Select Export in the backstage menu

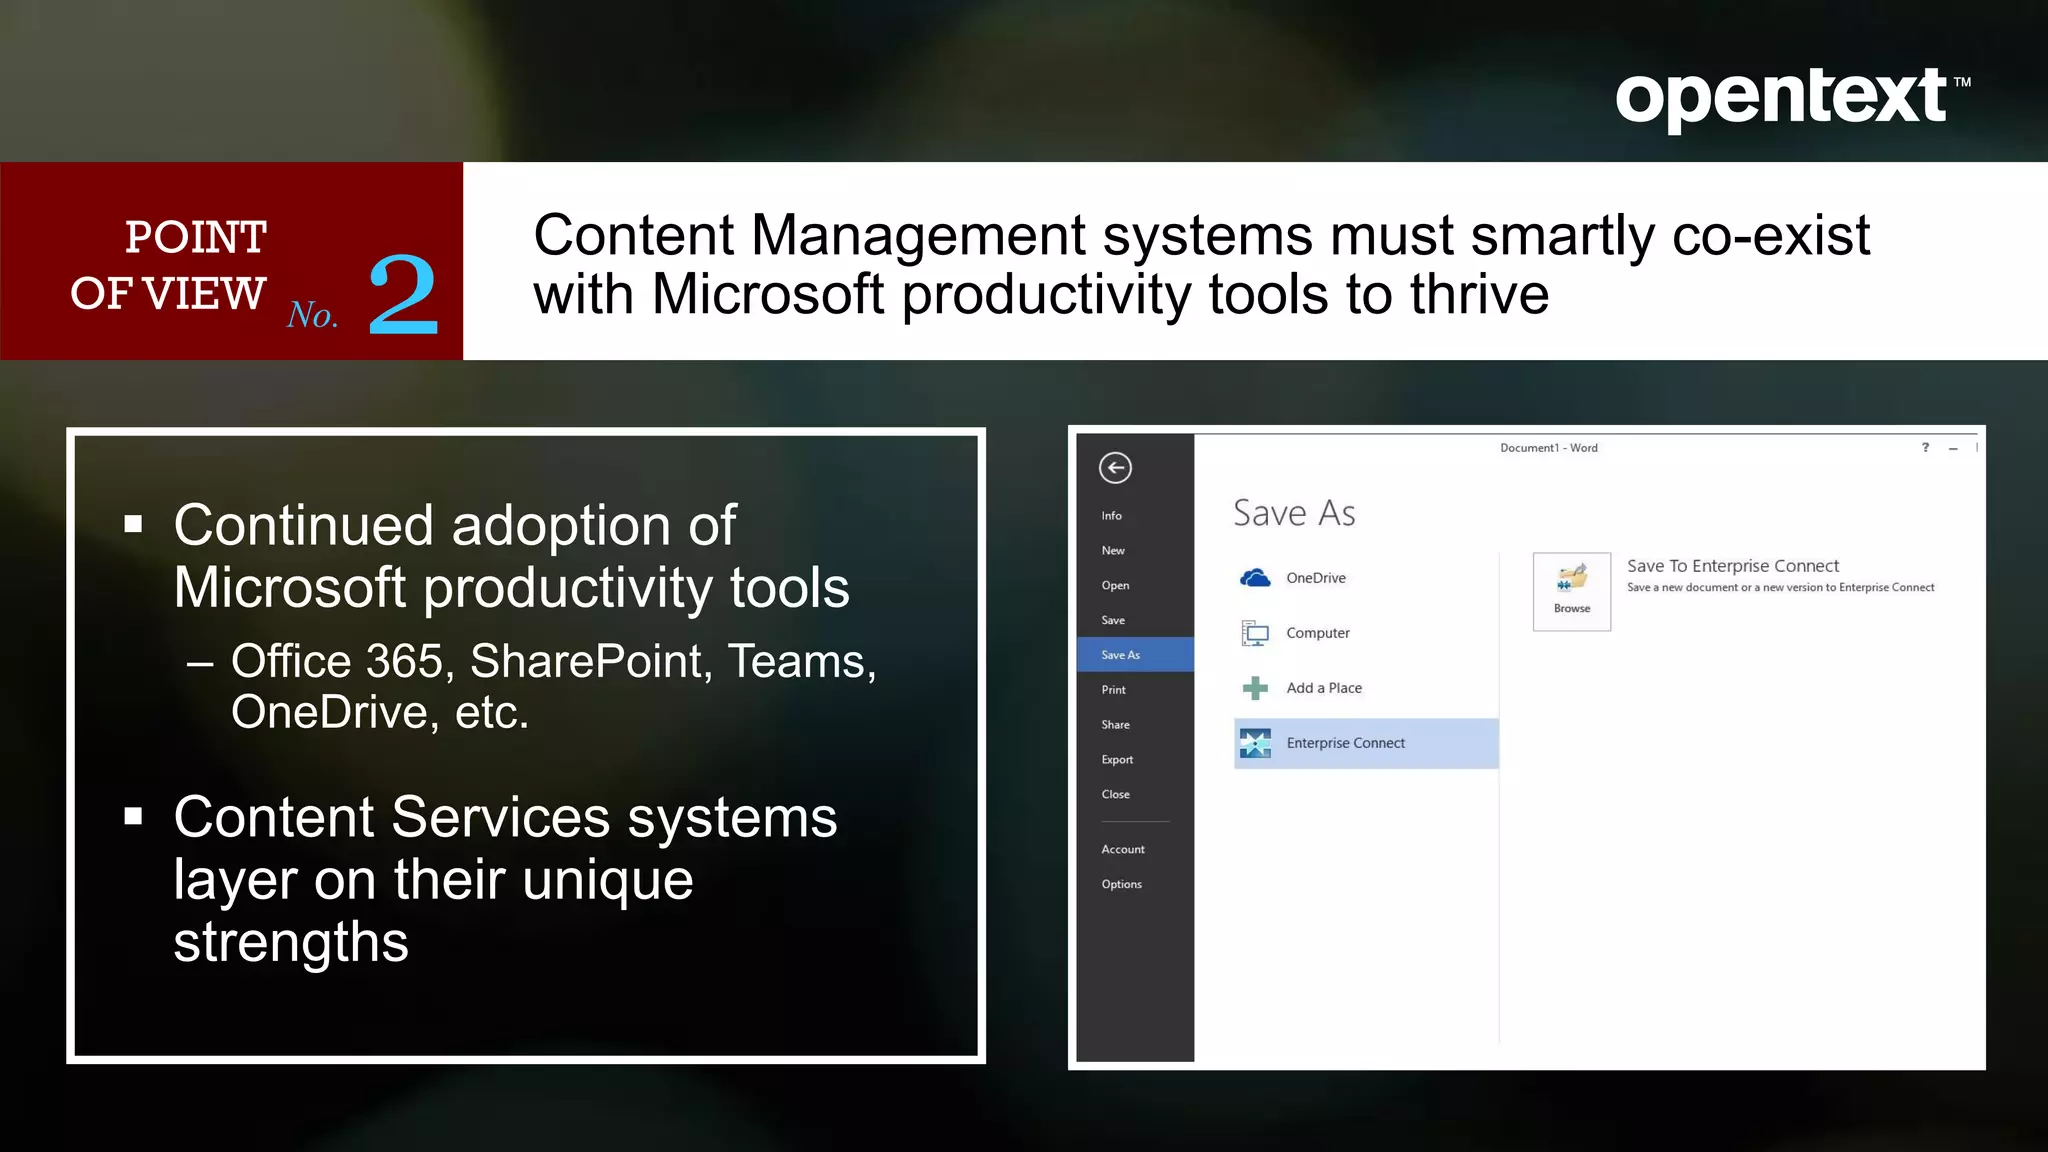1118,760
